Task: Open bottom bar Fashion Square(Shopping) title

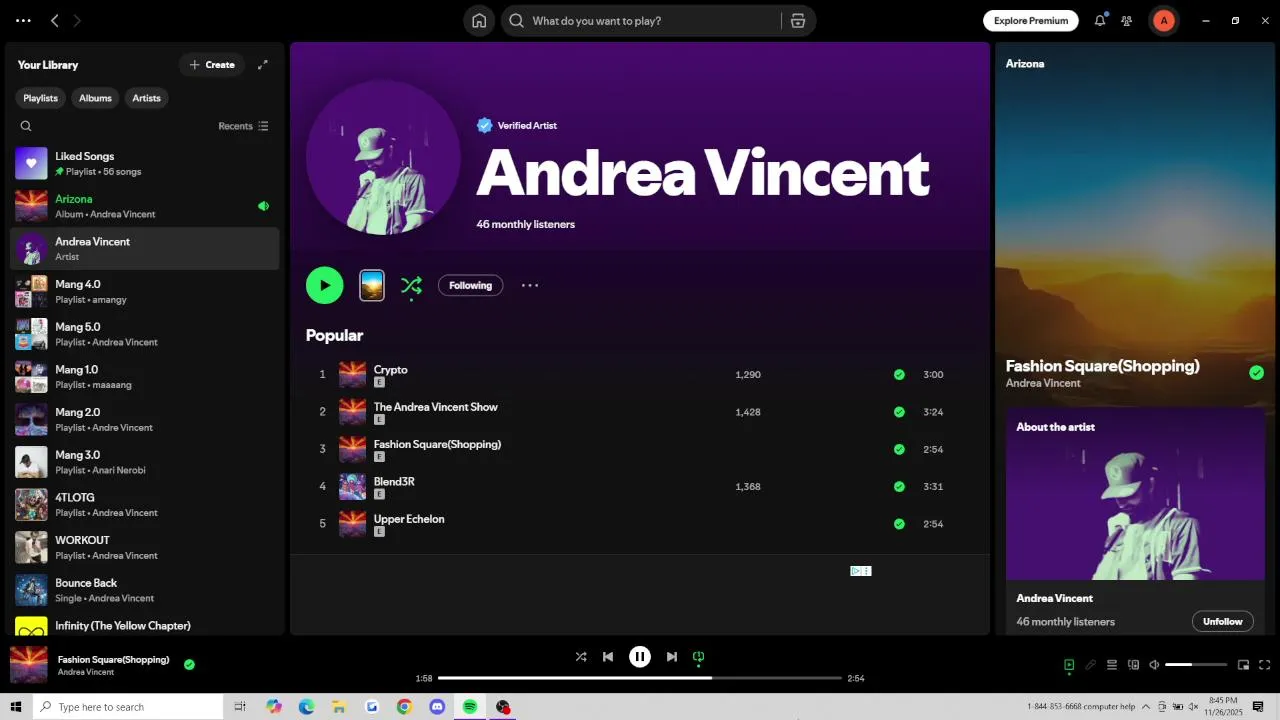Action: point(113,660)
